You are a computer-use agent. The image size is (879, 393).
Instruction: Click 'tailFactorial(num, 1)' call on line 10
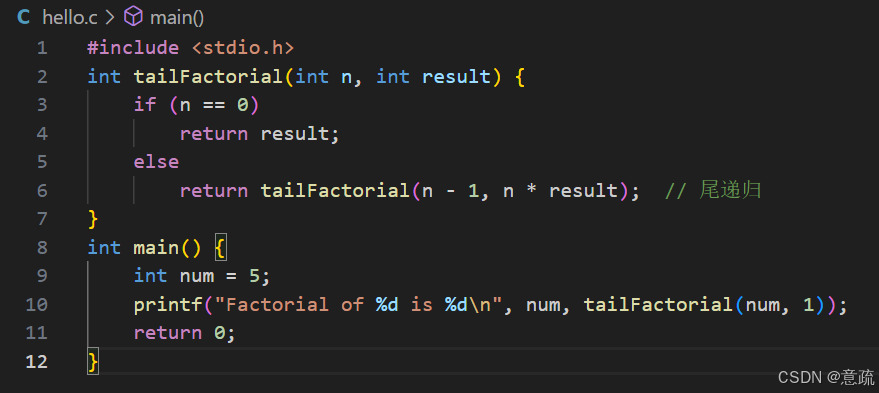coord(704,304)
